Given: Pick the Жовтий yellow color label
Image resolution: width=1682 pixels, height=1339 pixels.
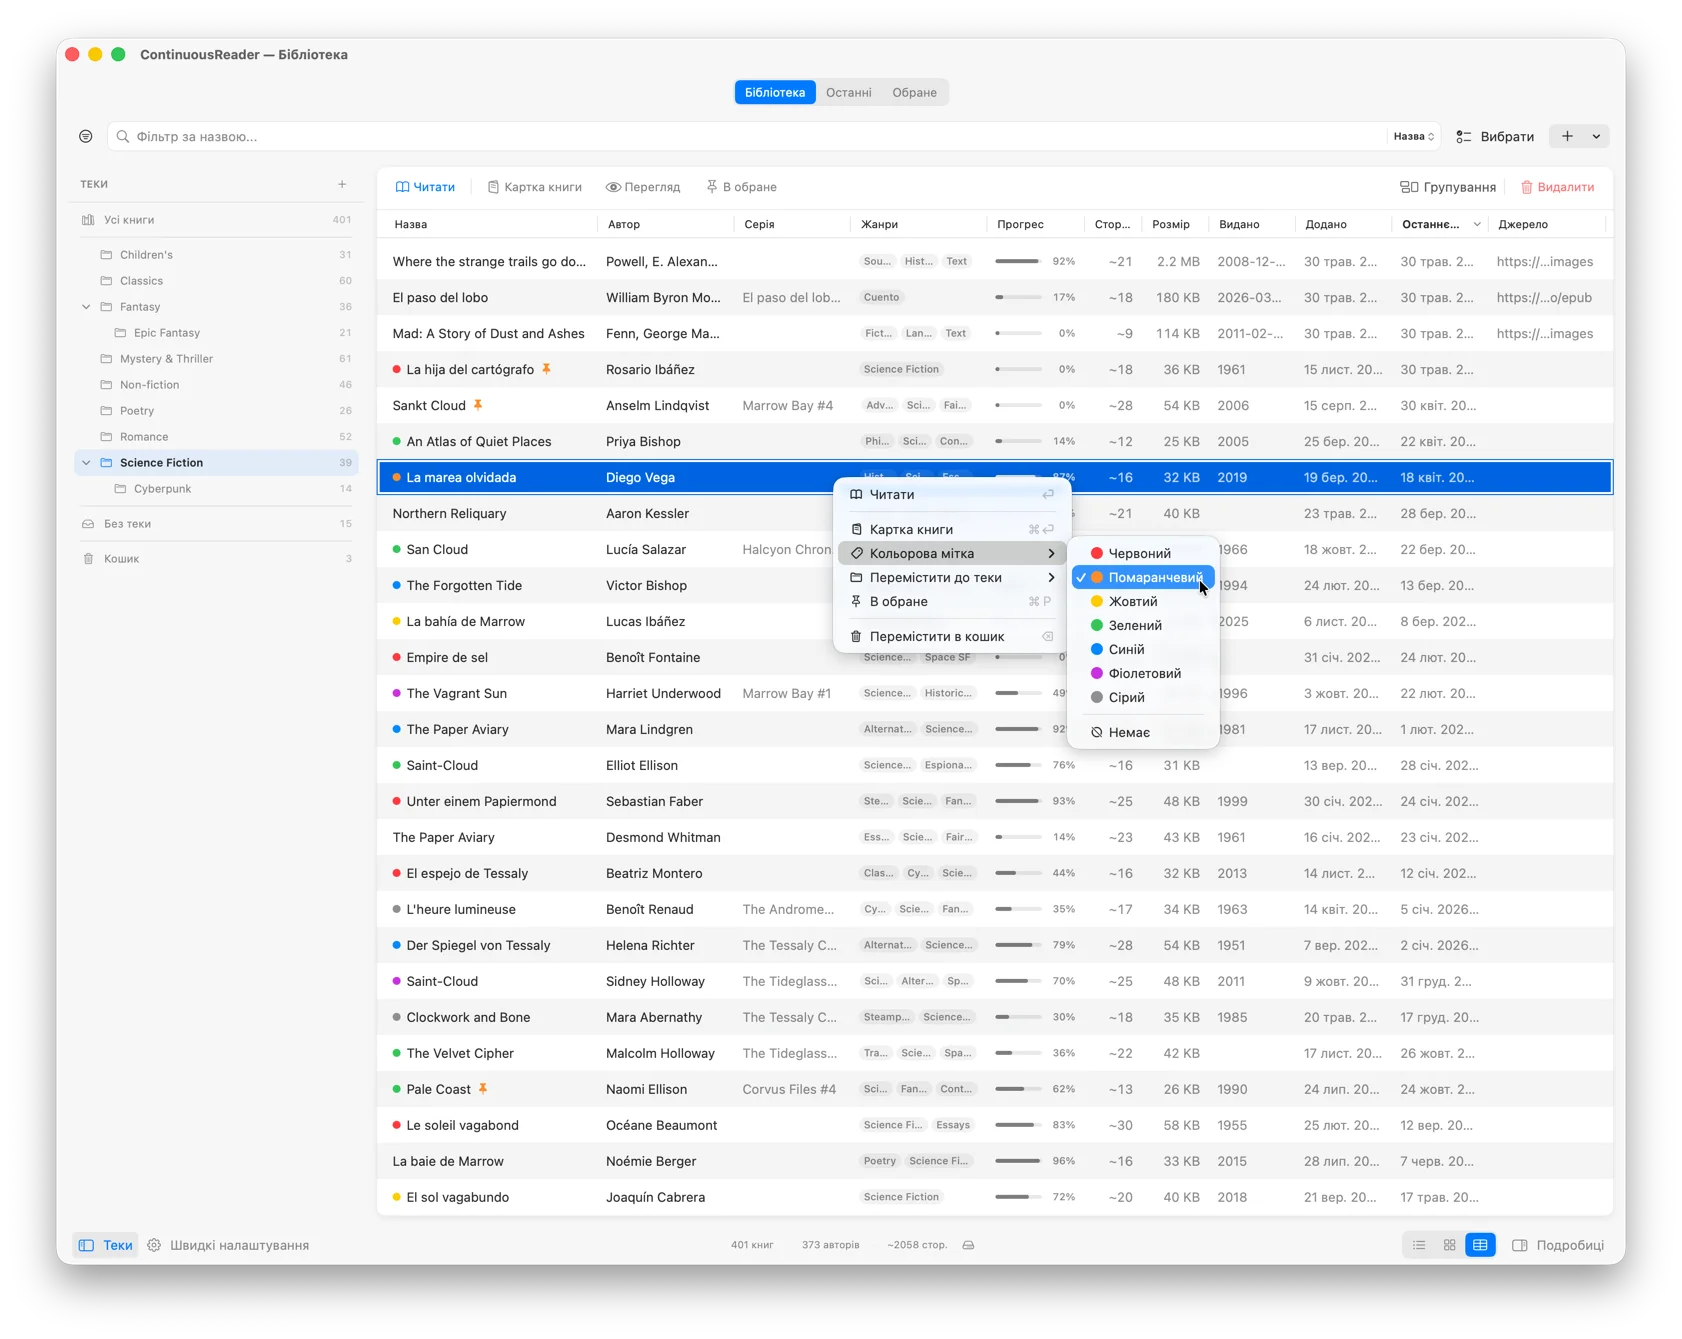Looking at the screenshot, I should pyautogui.click(x=1144, y=601).
